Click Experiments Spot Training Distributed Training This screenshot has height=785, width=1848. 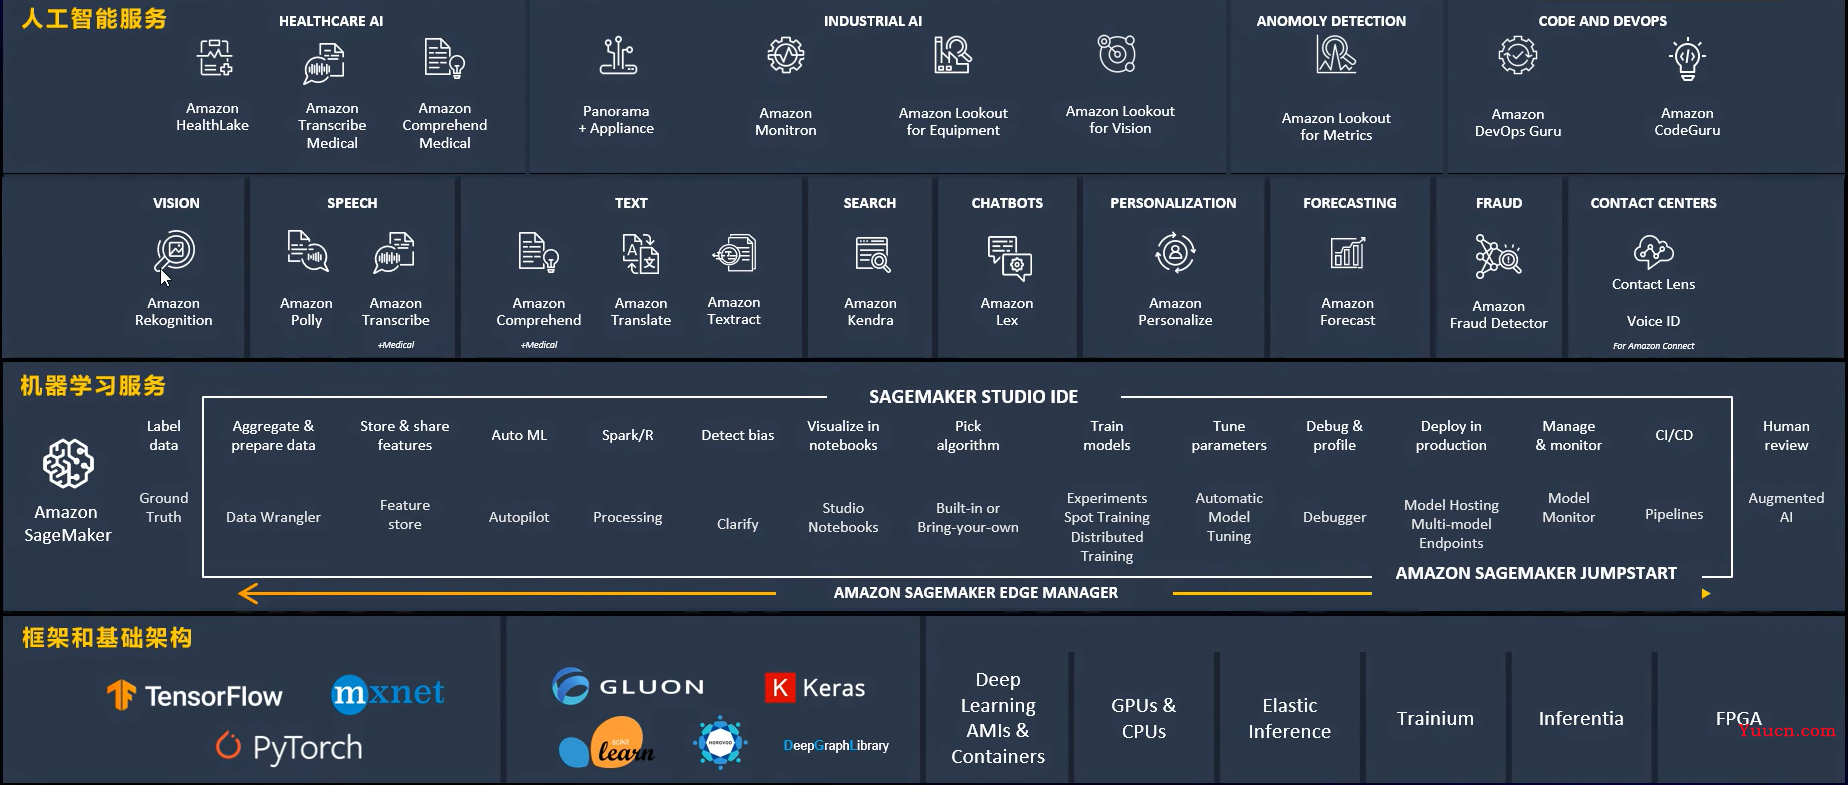pyautogui.click(x=1107, y=527)
